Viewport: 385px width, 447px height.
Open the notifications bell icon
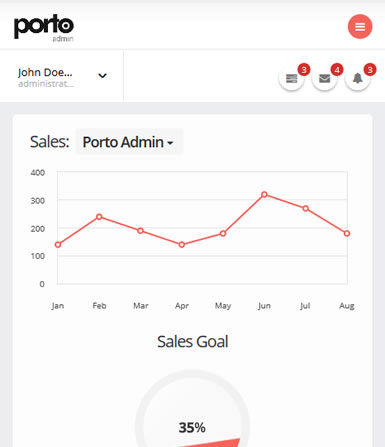(357, 79)
